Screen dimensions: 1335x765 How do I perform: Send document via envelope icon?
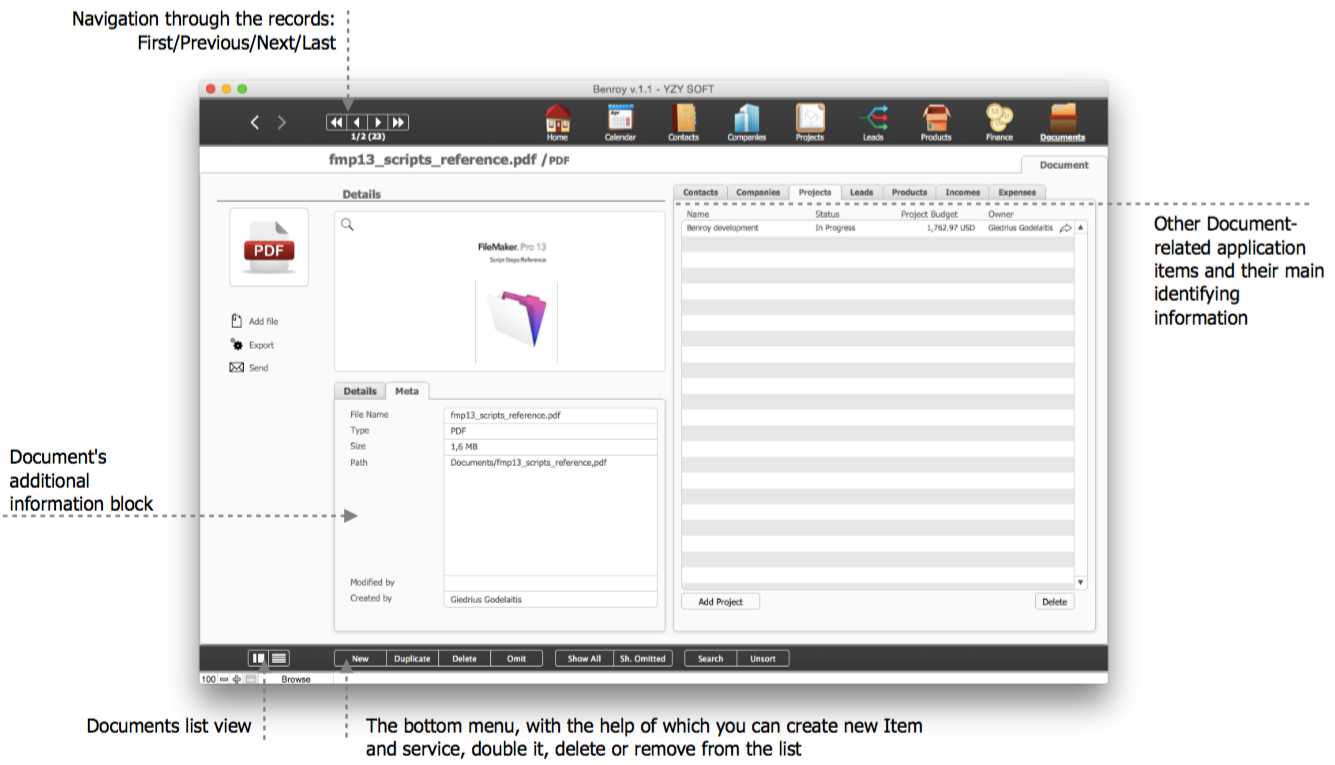tap(237, 368)
